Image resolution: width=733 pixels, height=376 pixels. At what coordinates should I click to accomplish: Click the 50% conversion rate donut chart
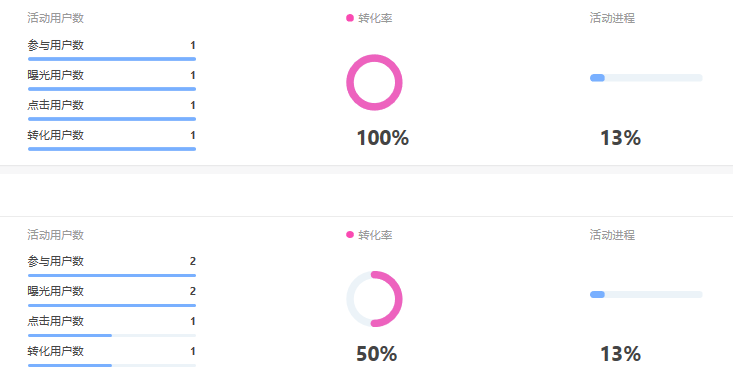point(374,299)
